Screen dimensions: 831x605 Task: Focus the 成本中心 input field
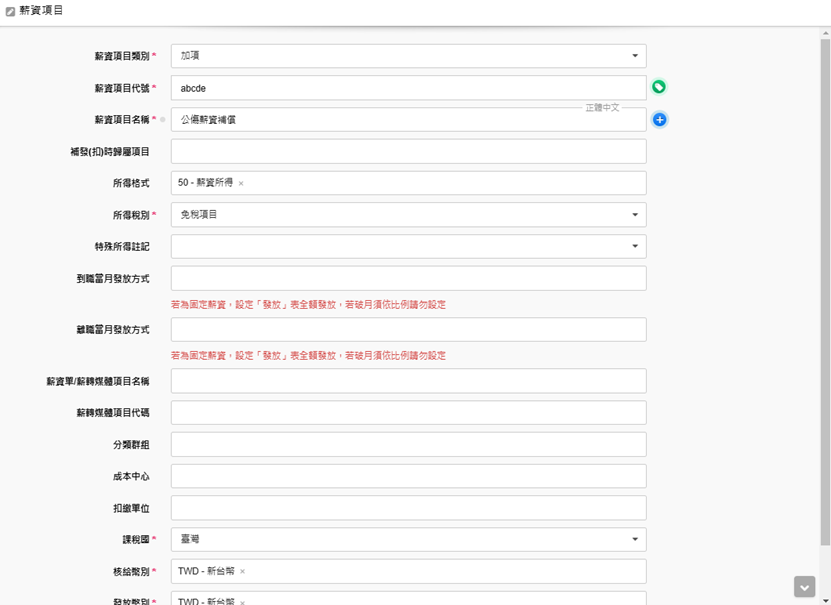click(x=408, y=476)
